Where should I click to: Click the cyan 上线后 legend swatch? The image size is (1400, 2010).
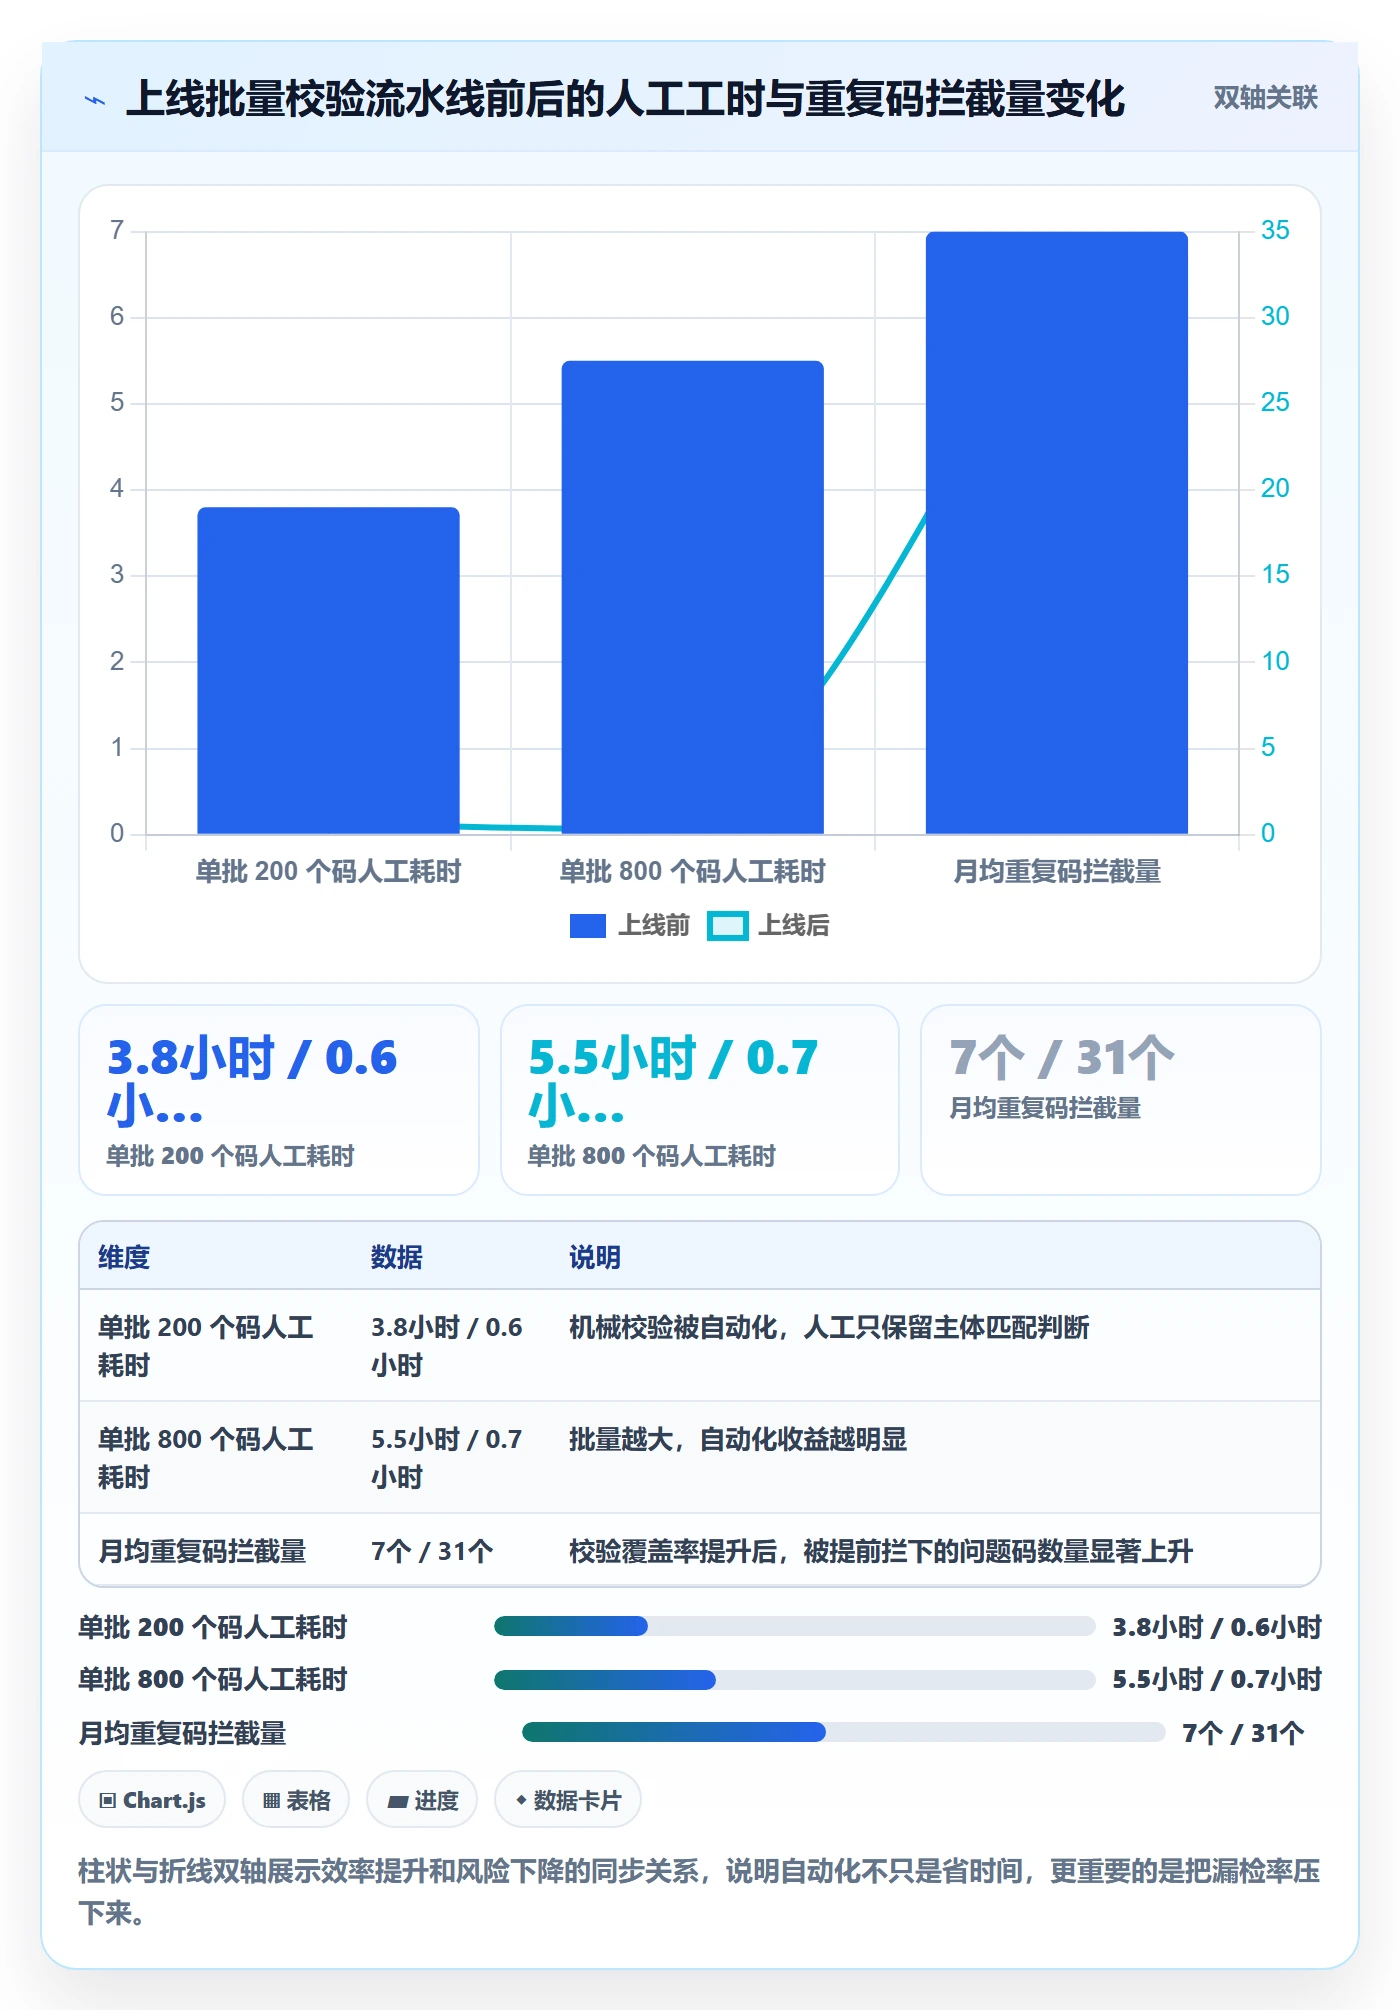pyautogui.click(x=727, y=926)
